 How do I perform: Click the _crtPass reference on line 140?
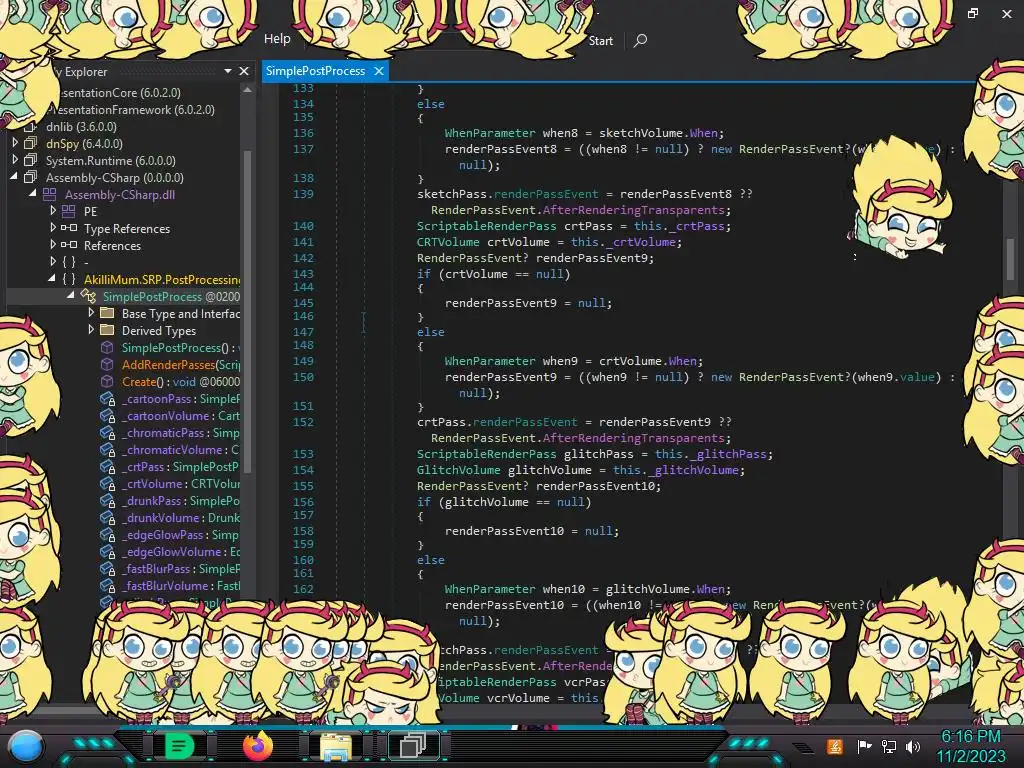tap(697, 226)
